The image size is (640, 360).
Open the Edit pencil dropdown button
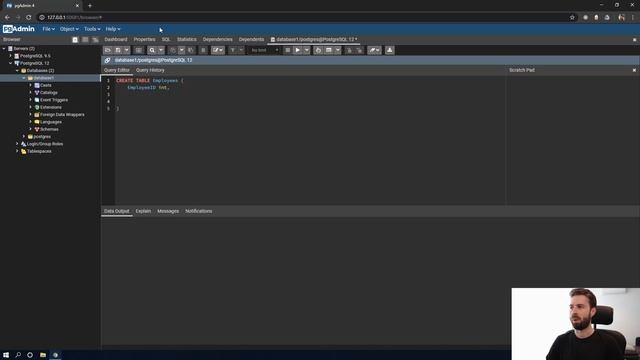pos(218,50)
